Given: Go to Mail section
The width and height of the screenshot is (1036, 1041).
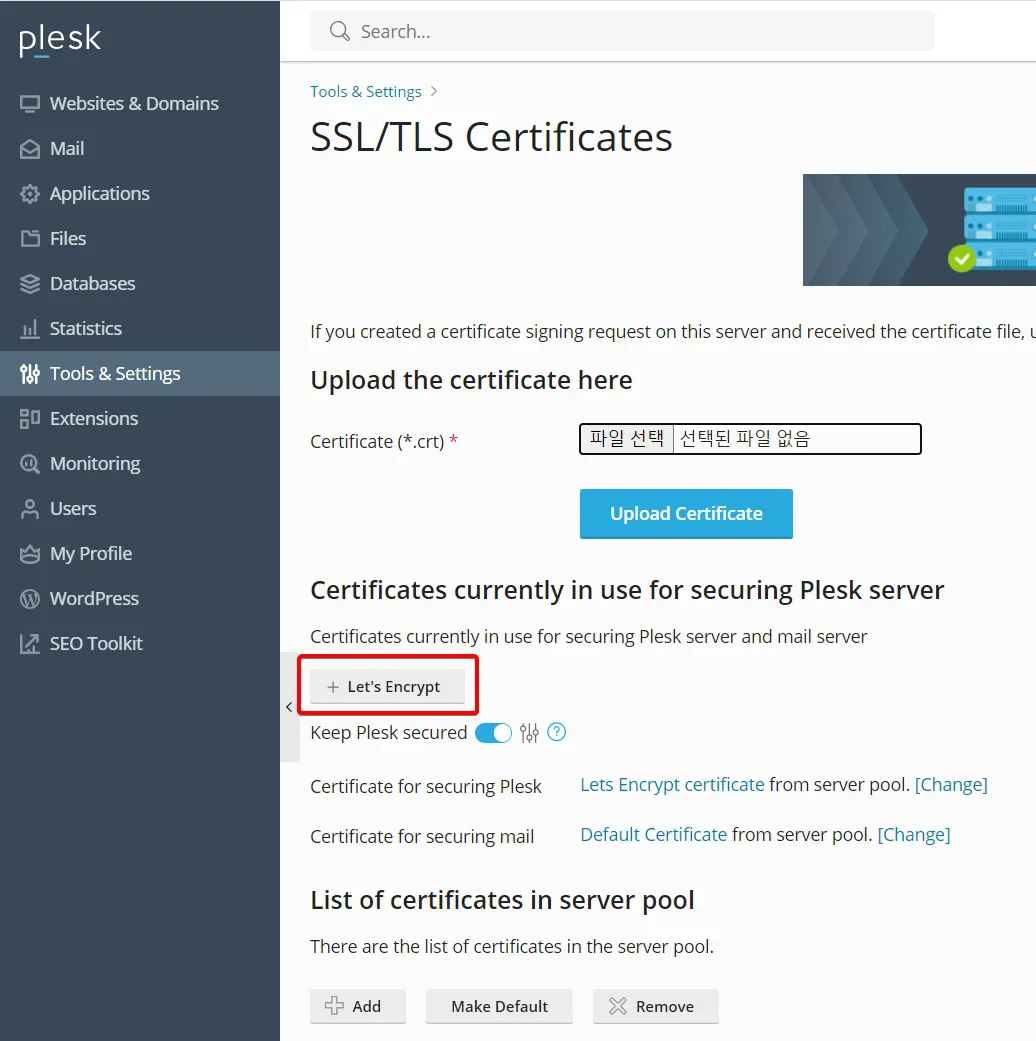Looking at the screenshot, I should tap(140, 149).
